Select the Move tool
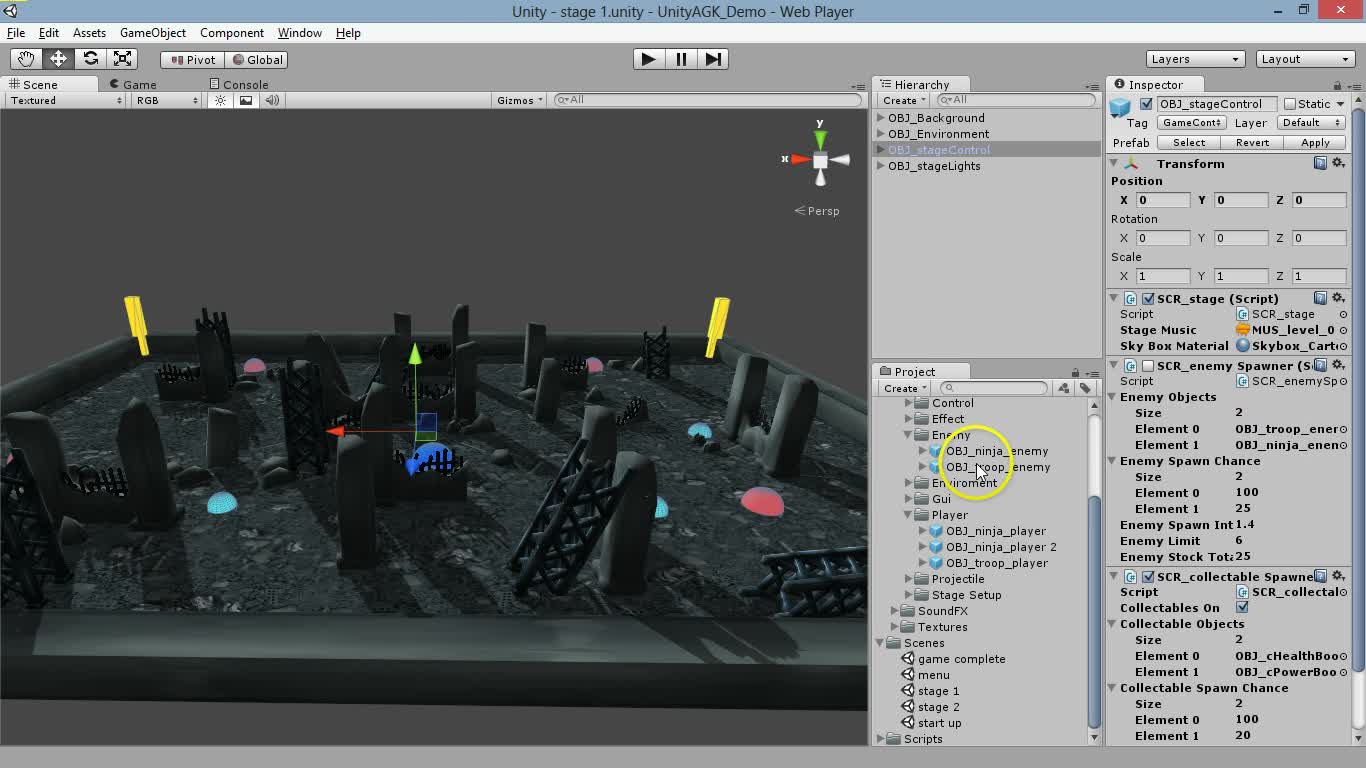Viewport: 1366px width, 768px height. point(57,58)
